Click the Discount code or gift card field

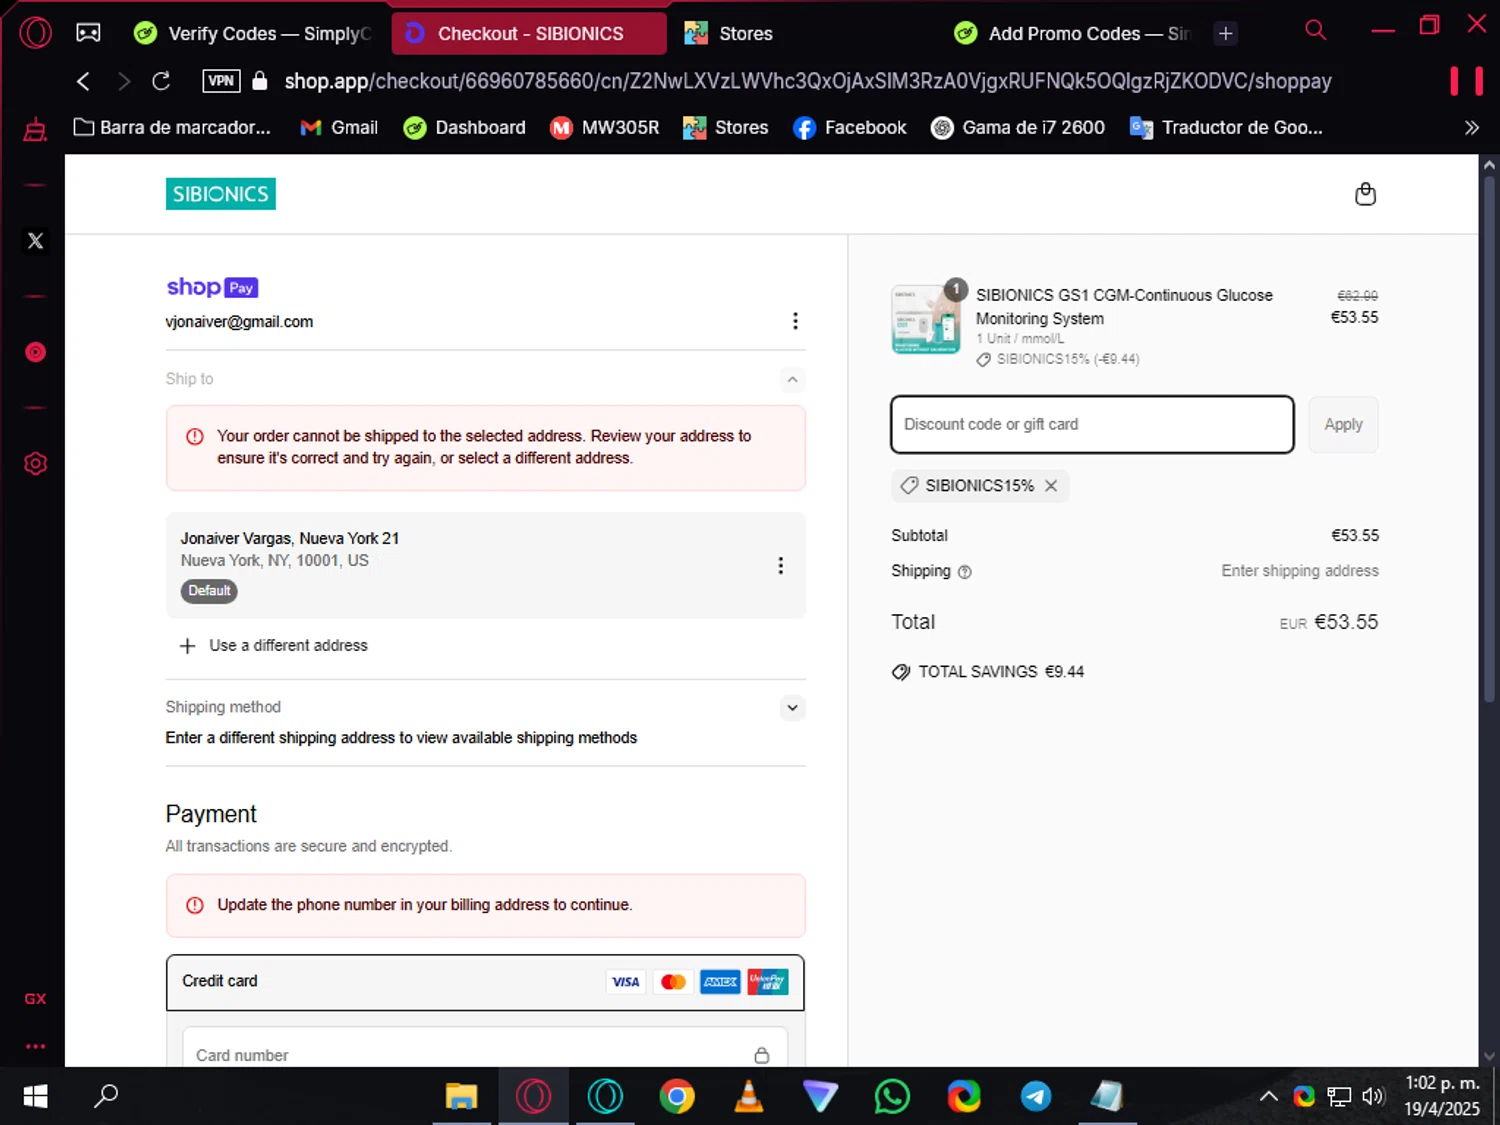point(1092,424)
